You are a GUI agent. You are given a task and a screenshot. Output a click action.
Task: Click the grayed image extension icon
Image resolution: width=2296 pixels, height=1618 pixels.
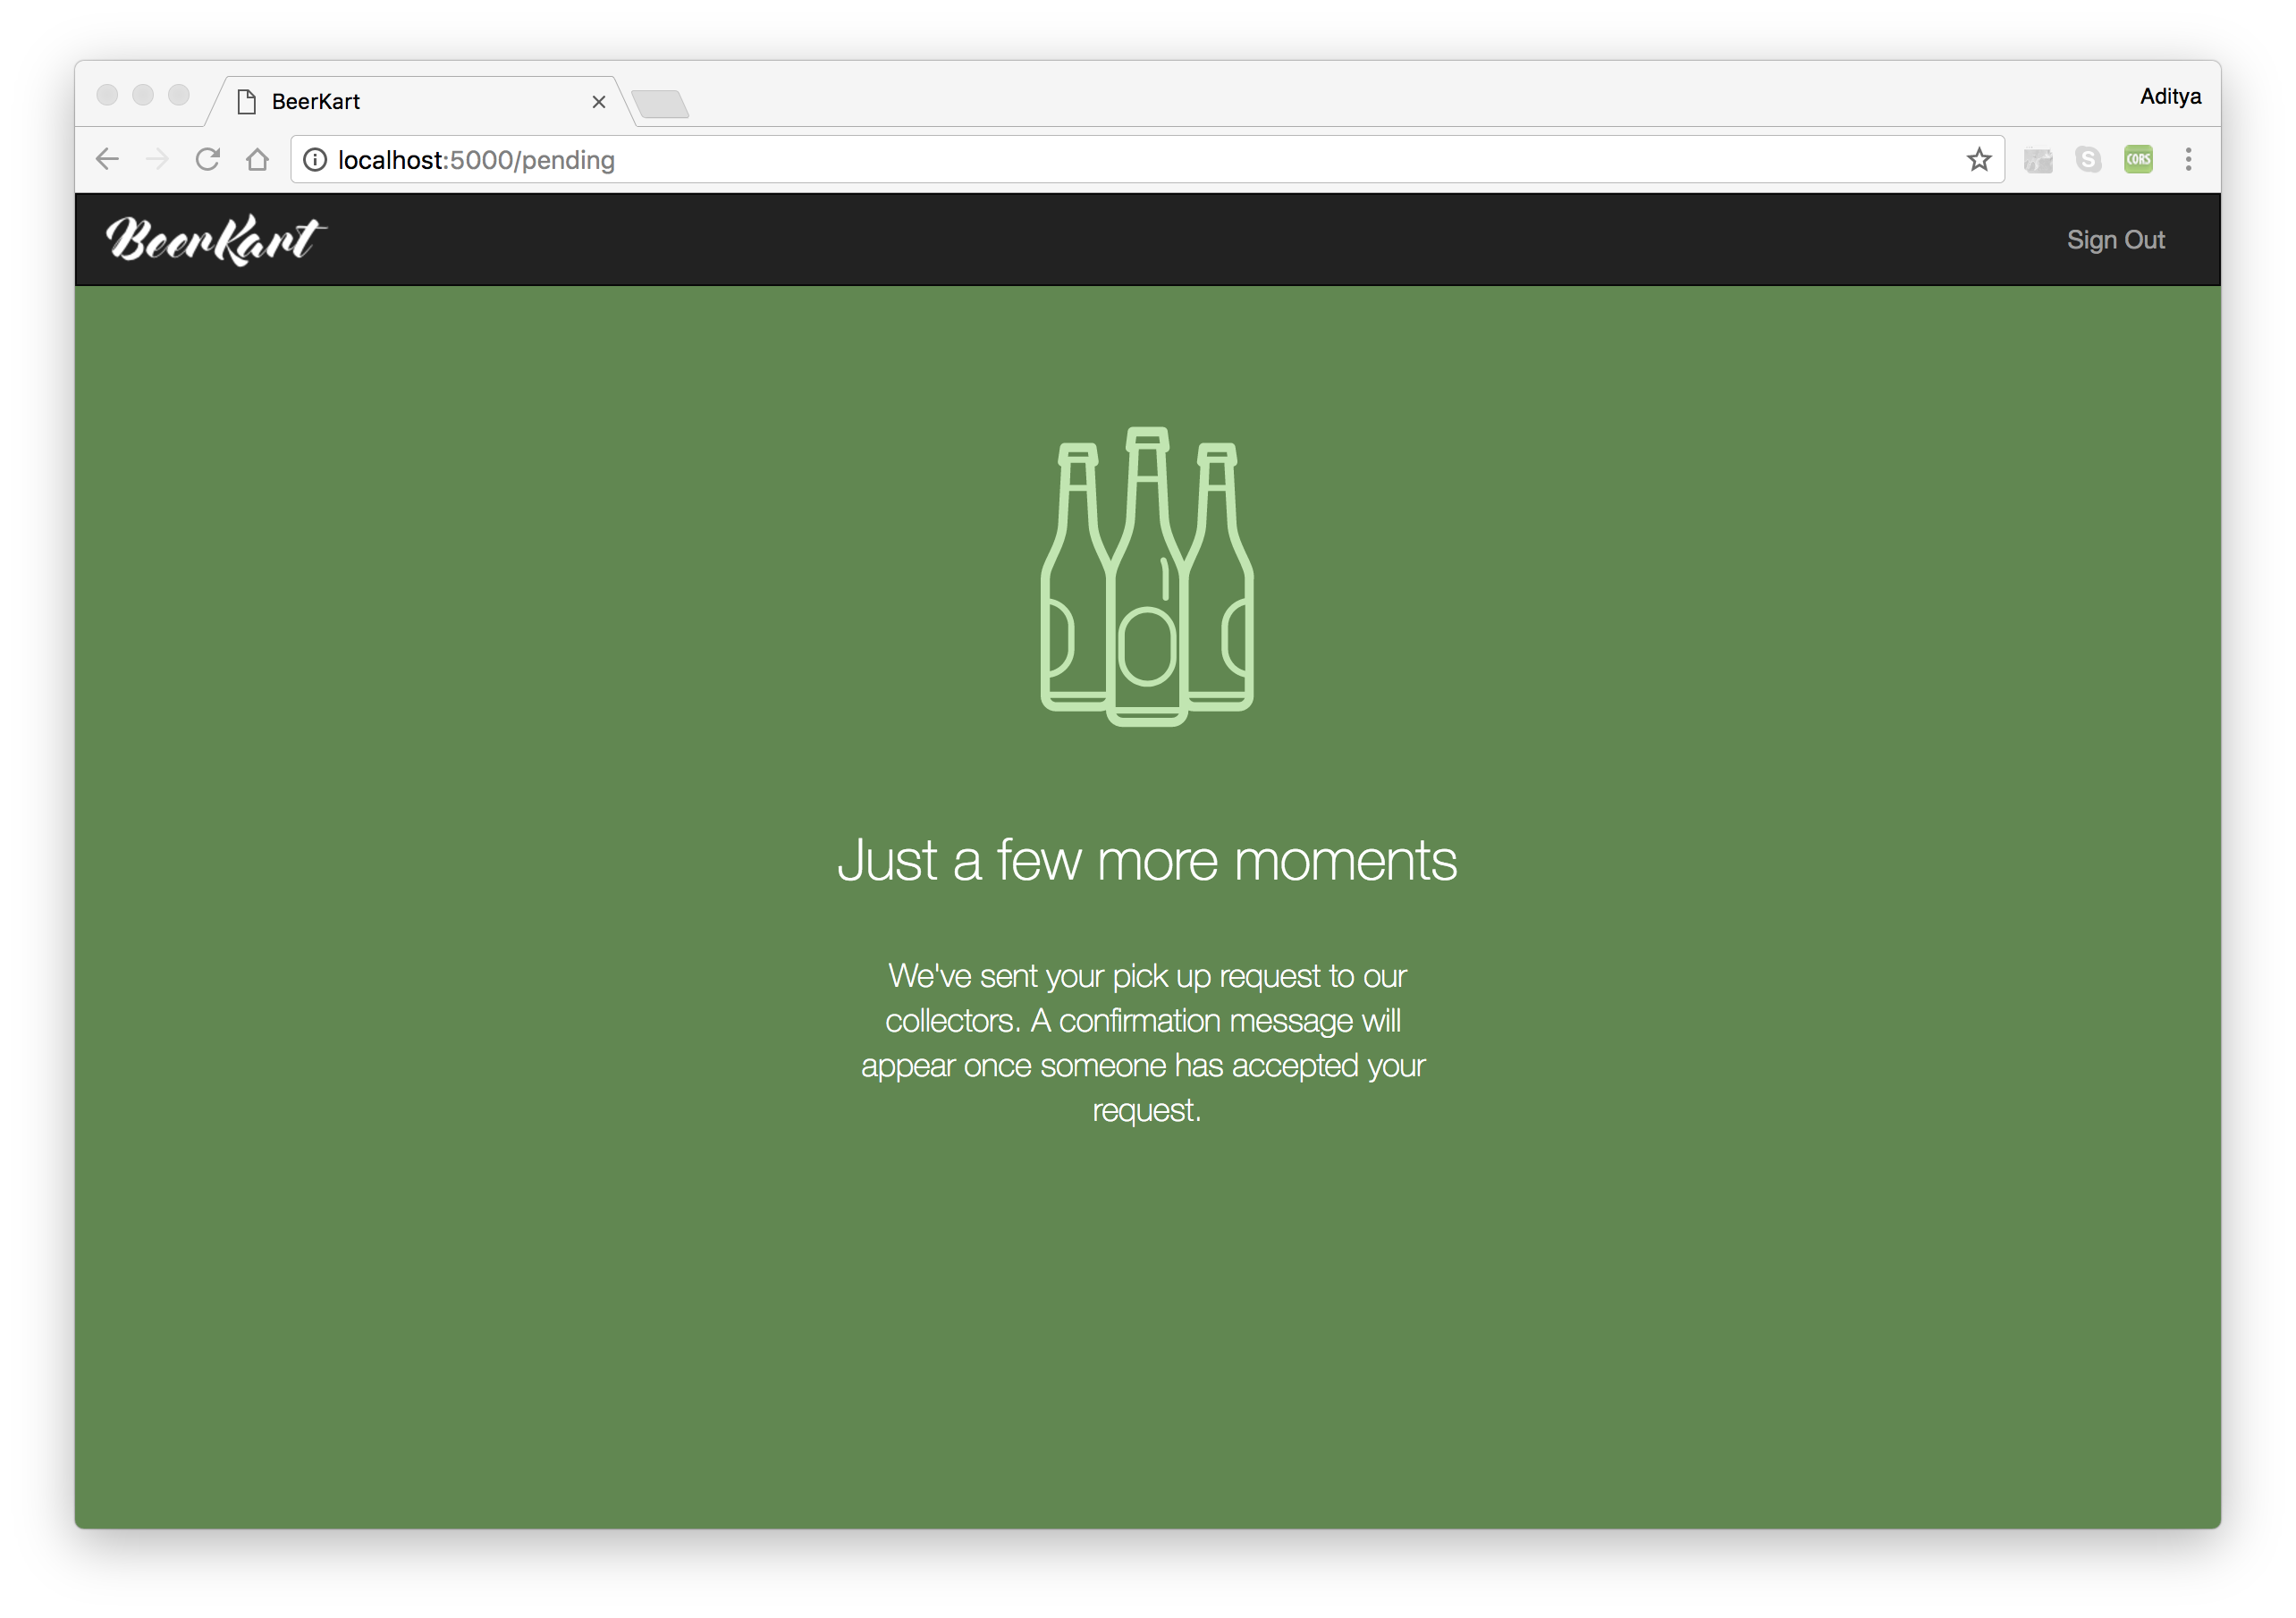(2038, 160)
